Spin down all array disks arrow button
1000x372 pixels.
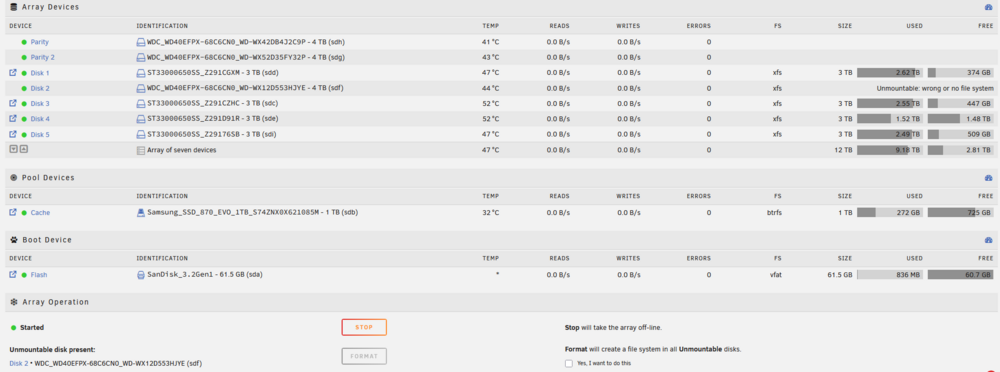pyautogui.click(x=13, y=149)
